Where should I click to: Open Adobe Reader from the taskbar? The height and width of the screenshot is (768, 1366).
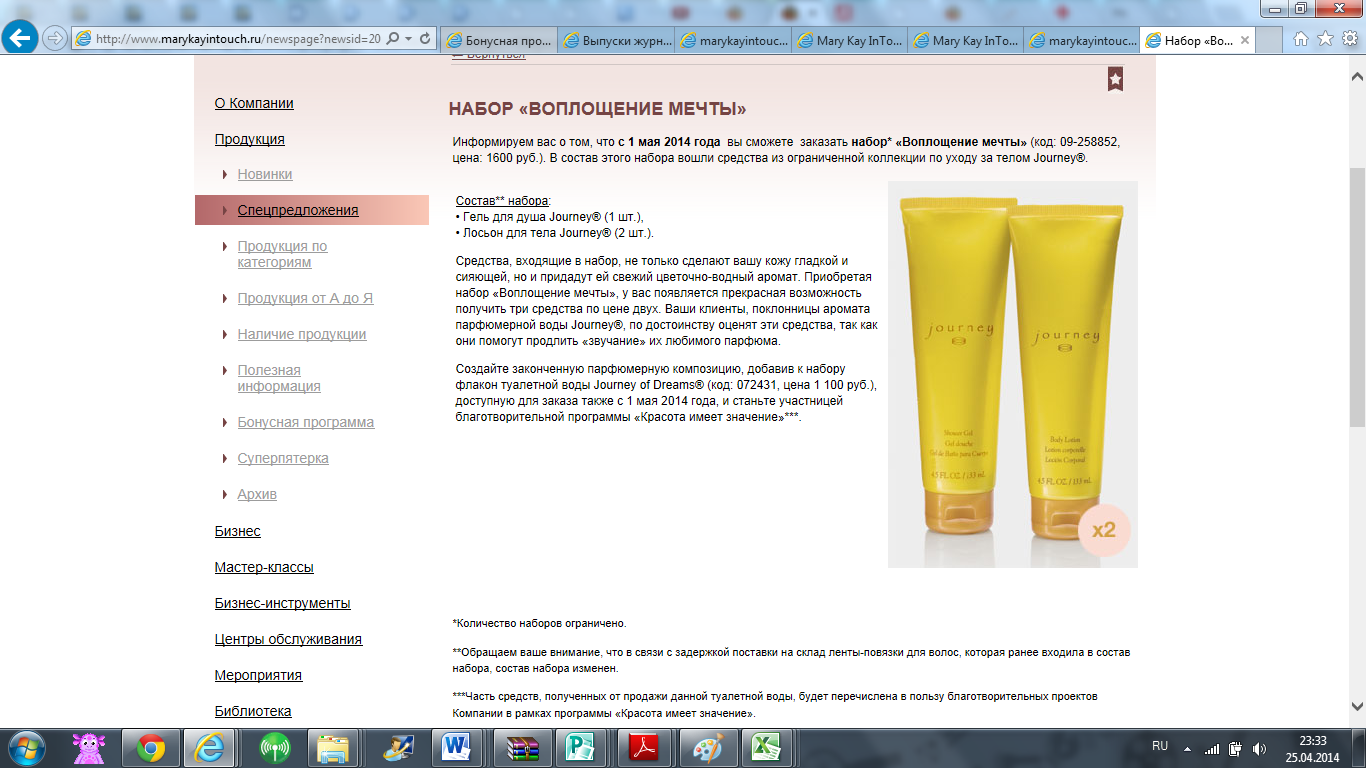[644, 748]
